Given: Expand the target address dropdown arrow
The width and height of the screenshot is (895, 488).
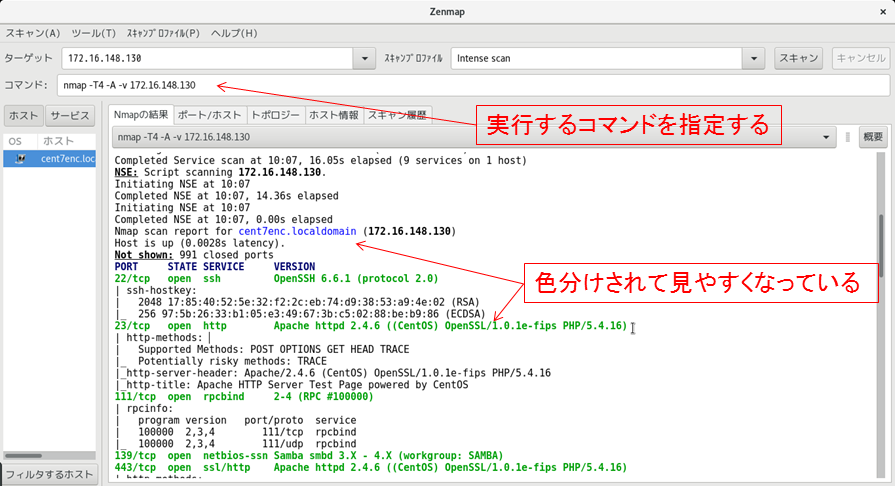Looking at the screenshot, I should [x=365, y=58].
